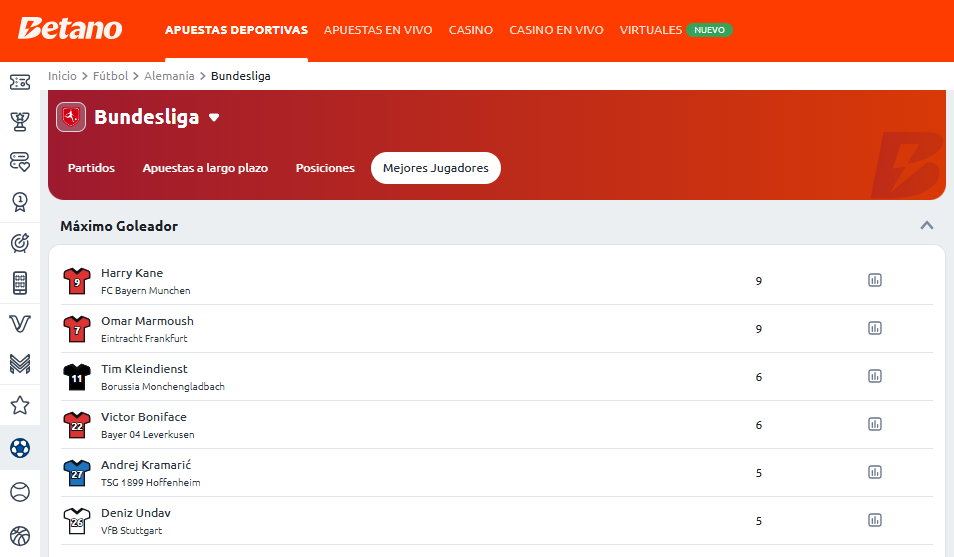Click the Deniz Undav name

pos(136,513)
